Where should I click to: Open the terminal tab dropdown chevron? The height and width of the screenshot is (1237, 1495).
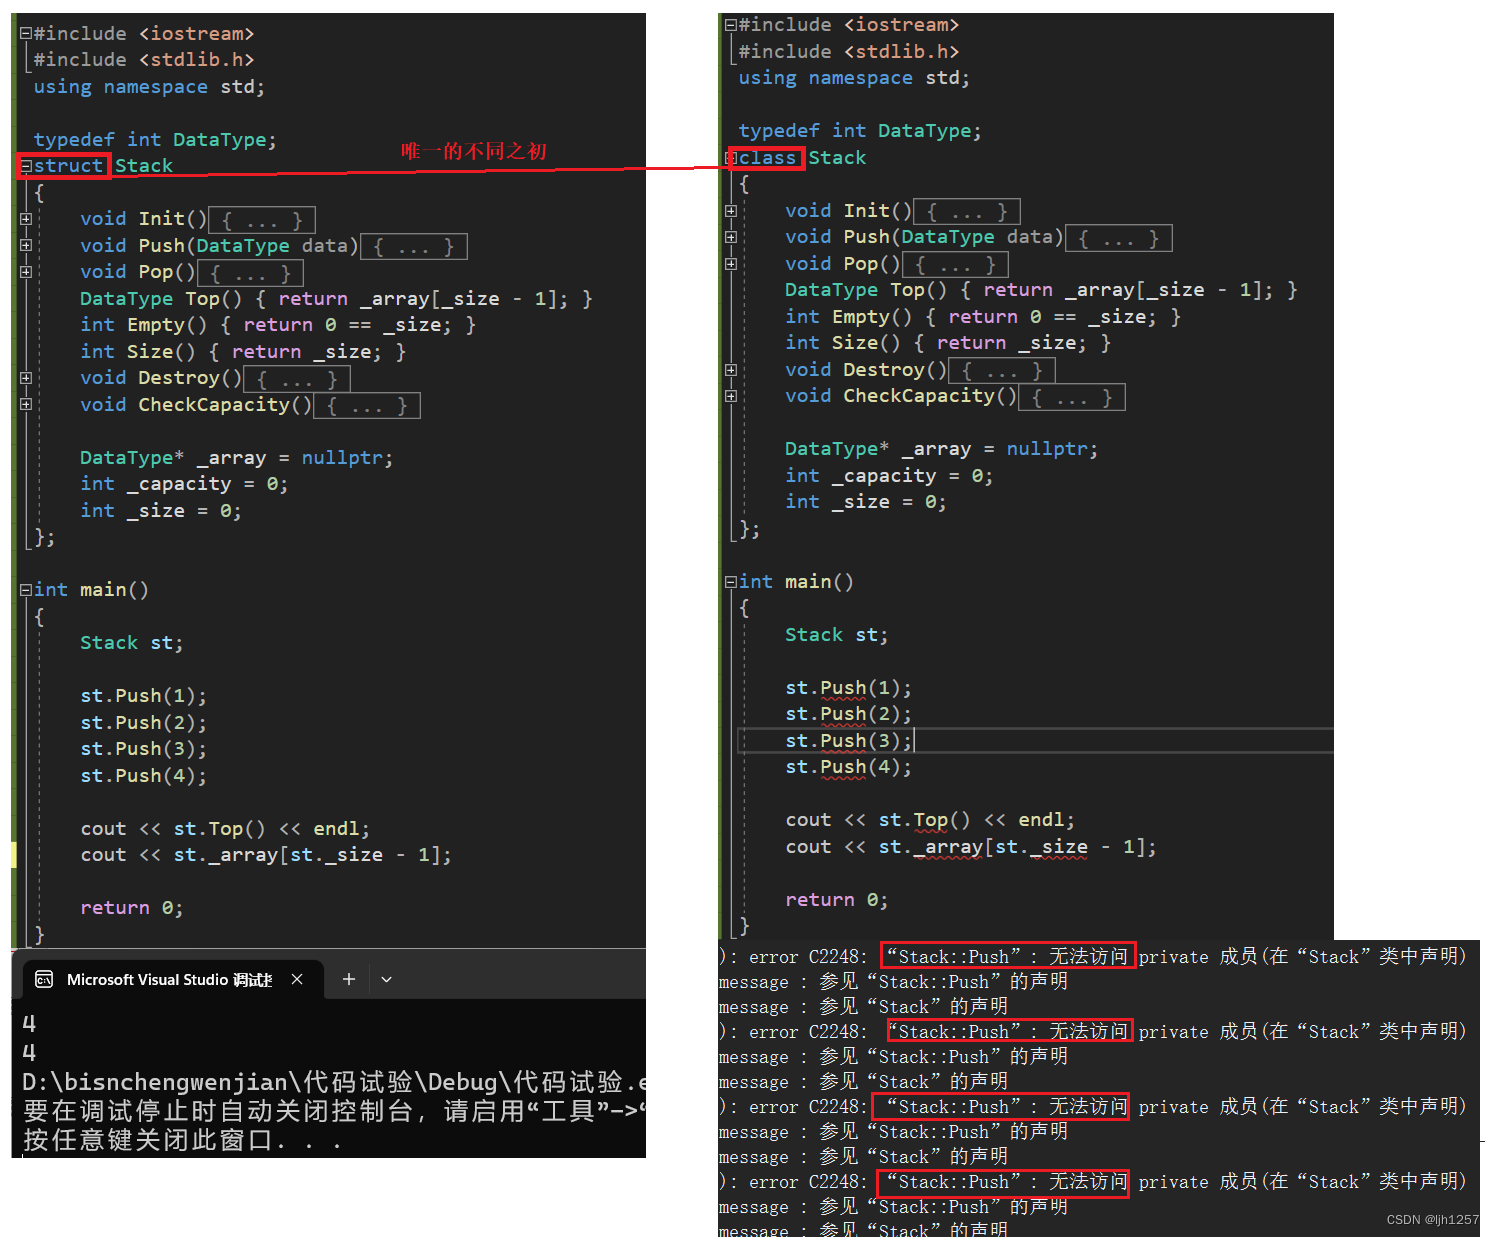(x=387, y=980)
